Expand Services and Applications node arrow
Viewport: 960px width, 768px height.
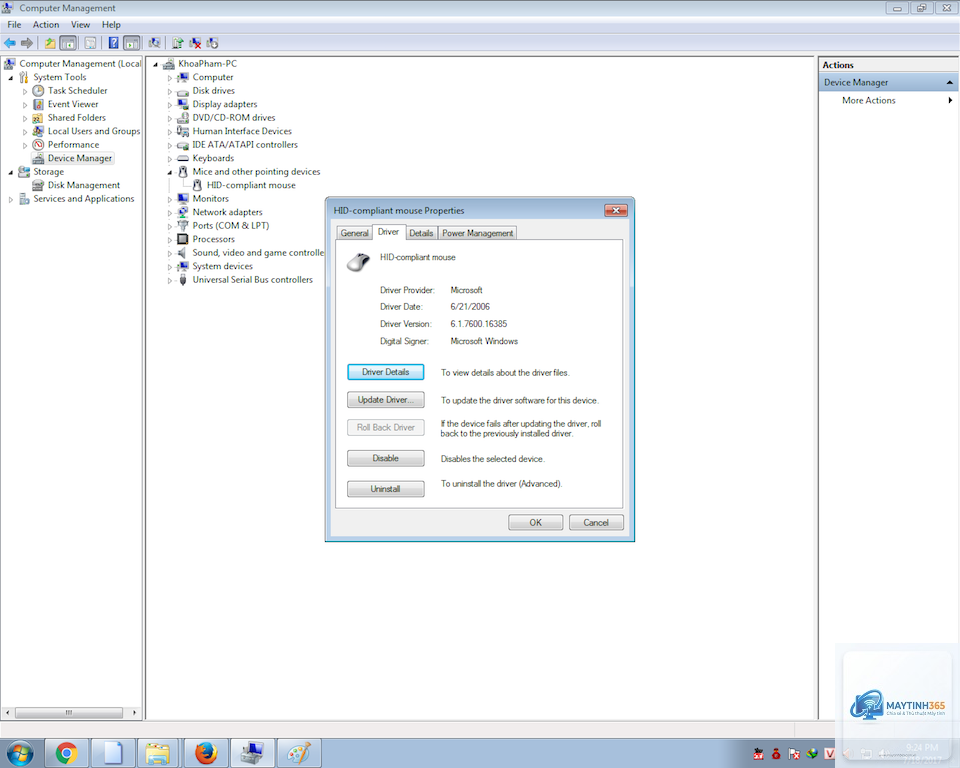point(10,199)
